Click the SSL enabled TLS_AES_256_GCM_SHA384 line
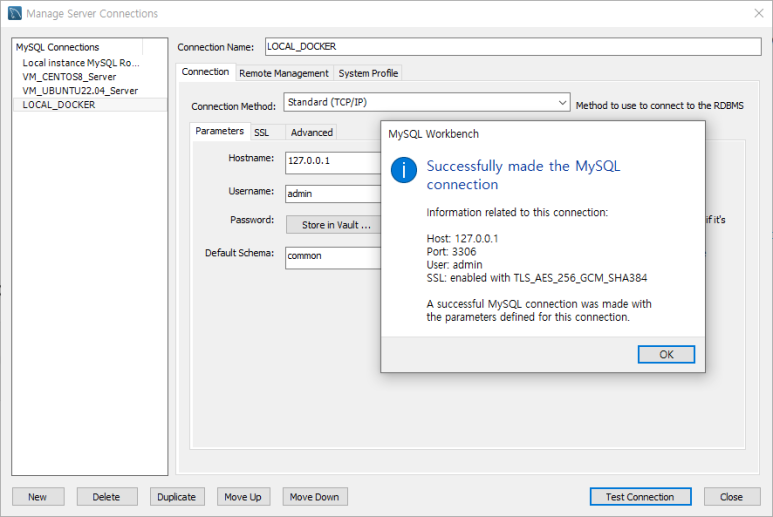Screen dimensions: 773x517 536,278
